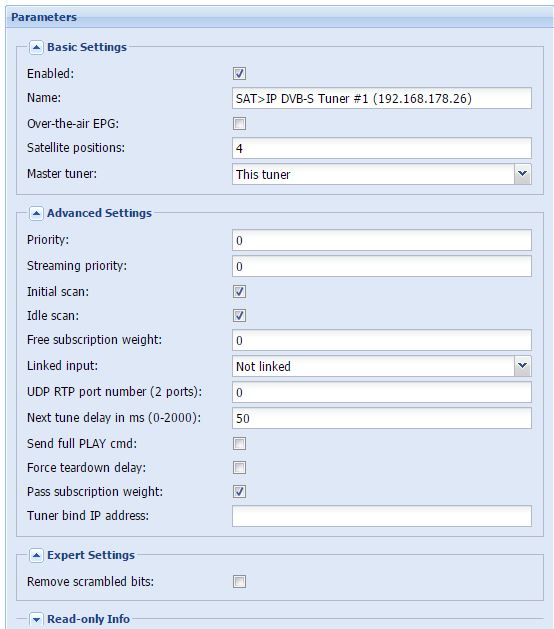The height and width of the screenshot is (629, 554).
Task: Click the Next tune delay field
Action: (382, 418)
